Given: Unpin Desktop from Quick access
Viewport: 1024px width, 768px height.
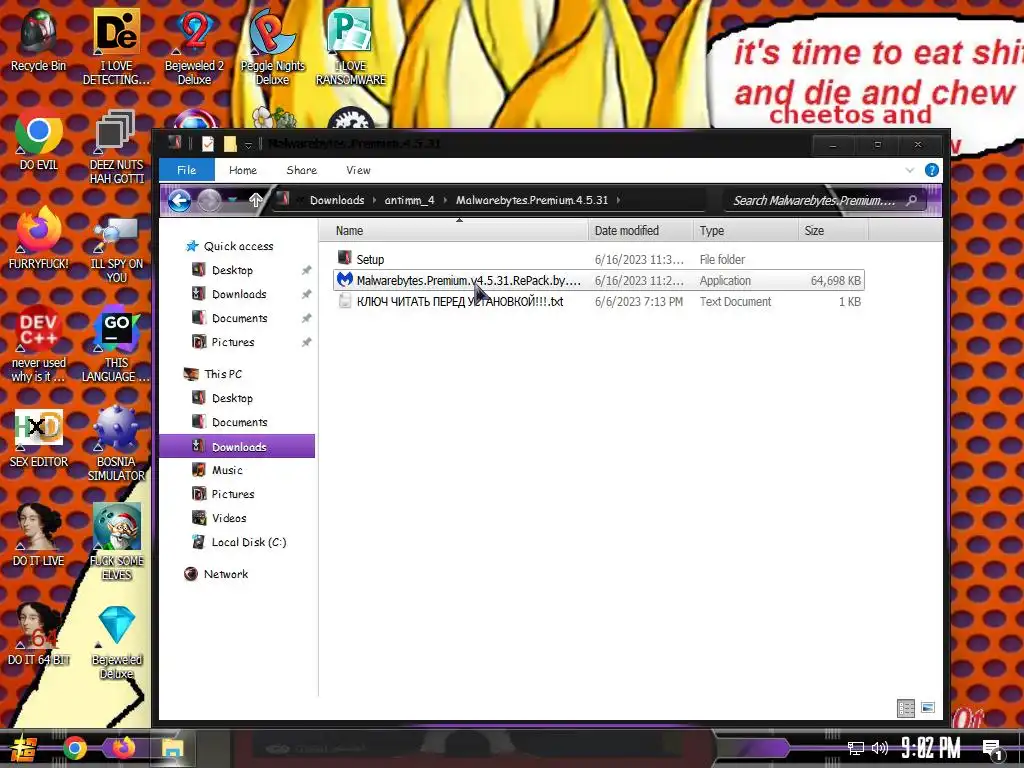Looking at the screenshot, I should 306,270.
